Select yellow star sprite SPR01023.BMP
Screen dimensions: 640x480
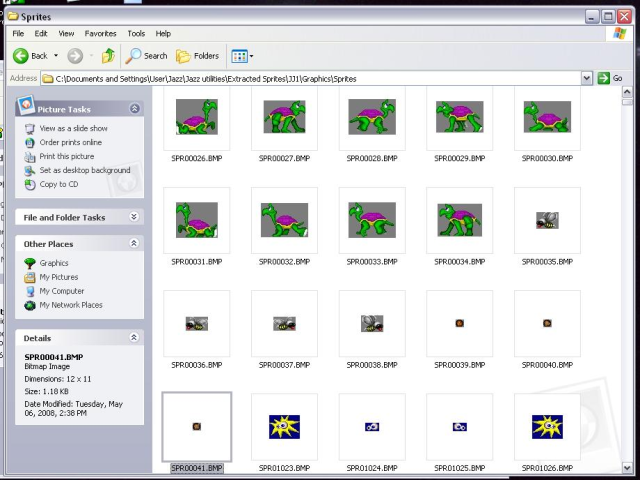[284, 427]
